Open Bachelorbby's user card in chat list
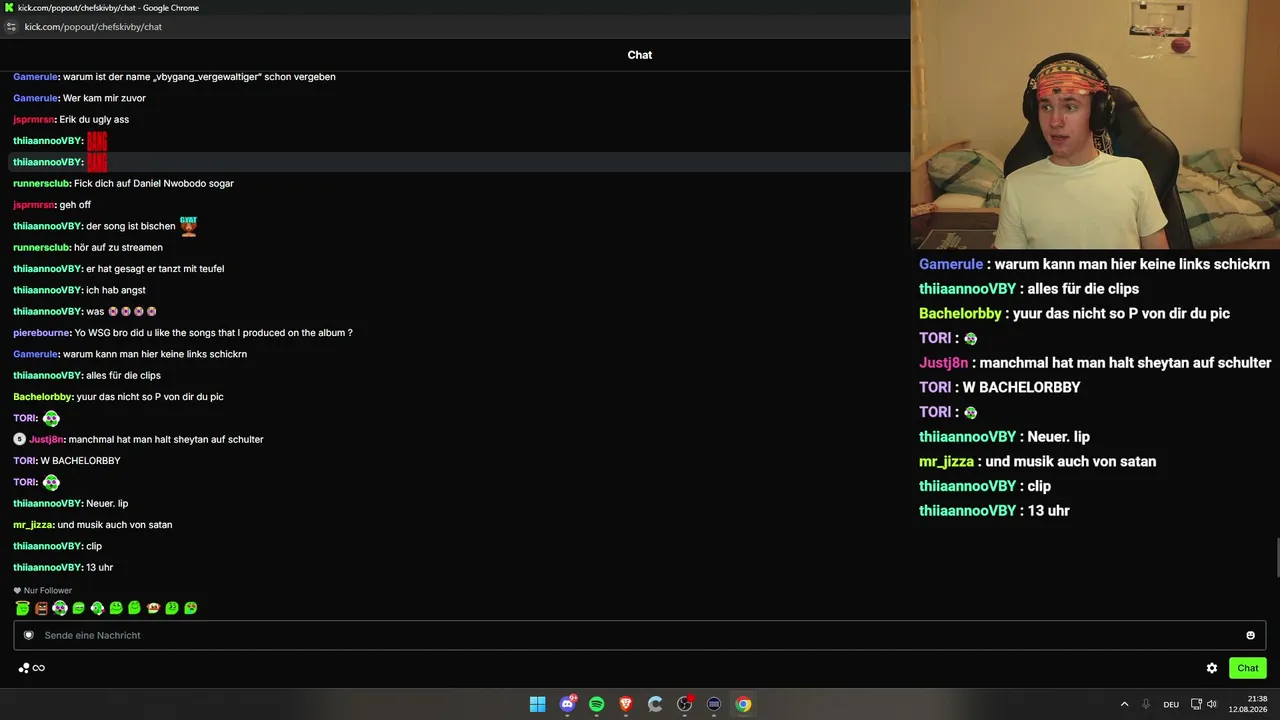The height and width of the screenshot is (720, 1280). pos(43,397)
